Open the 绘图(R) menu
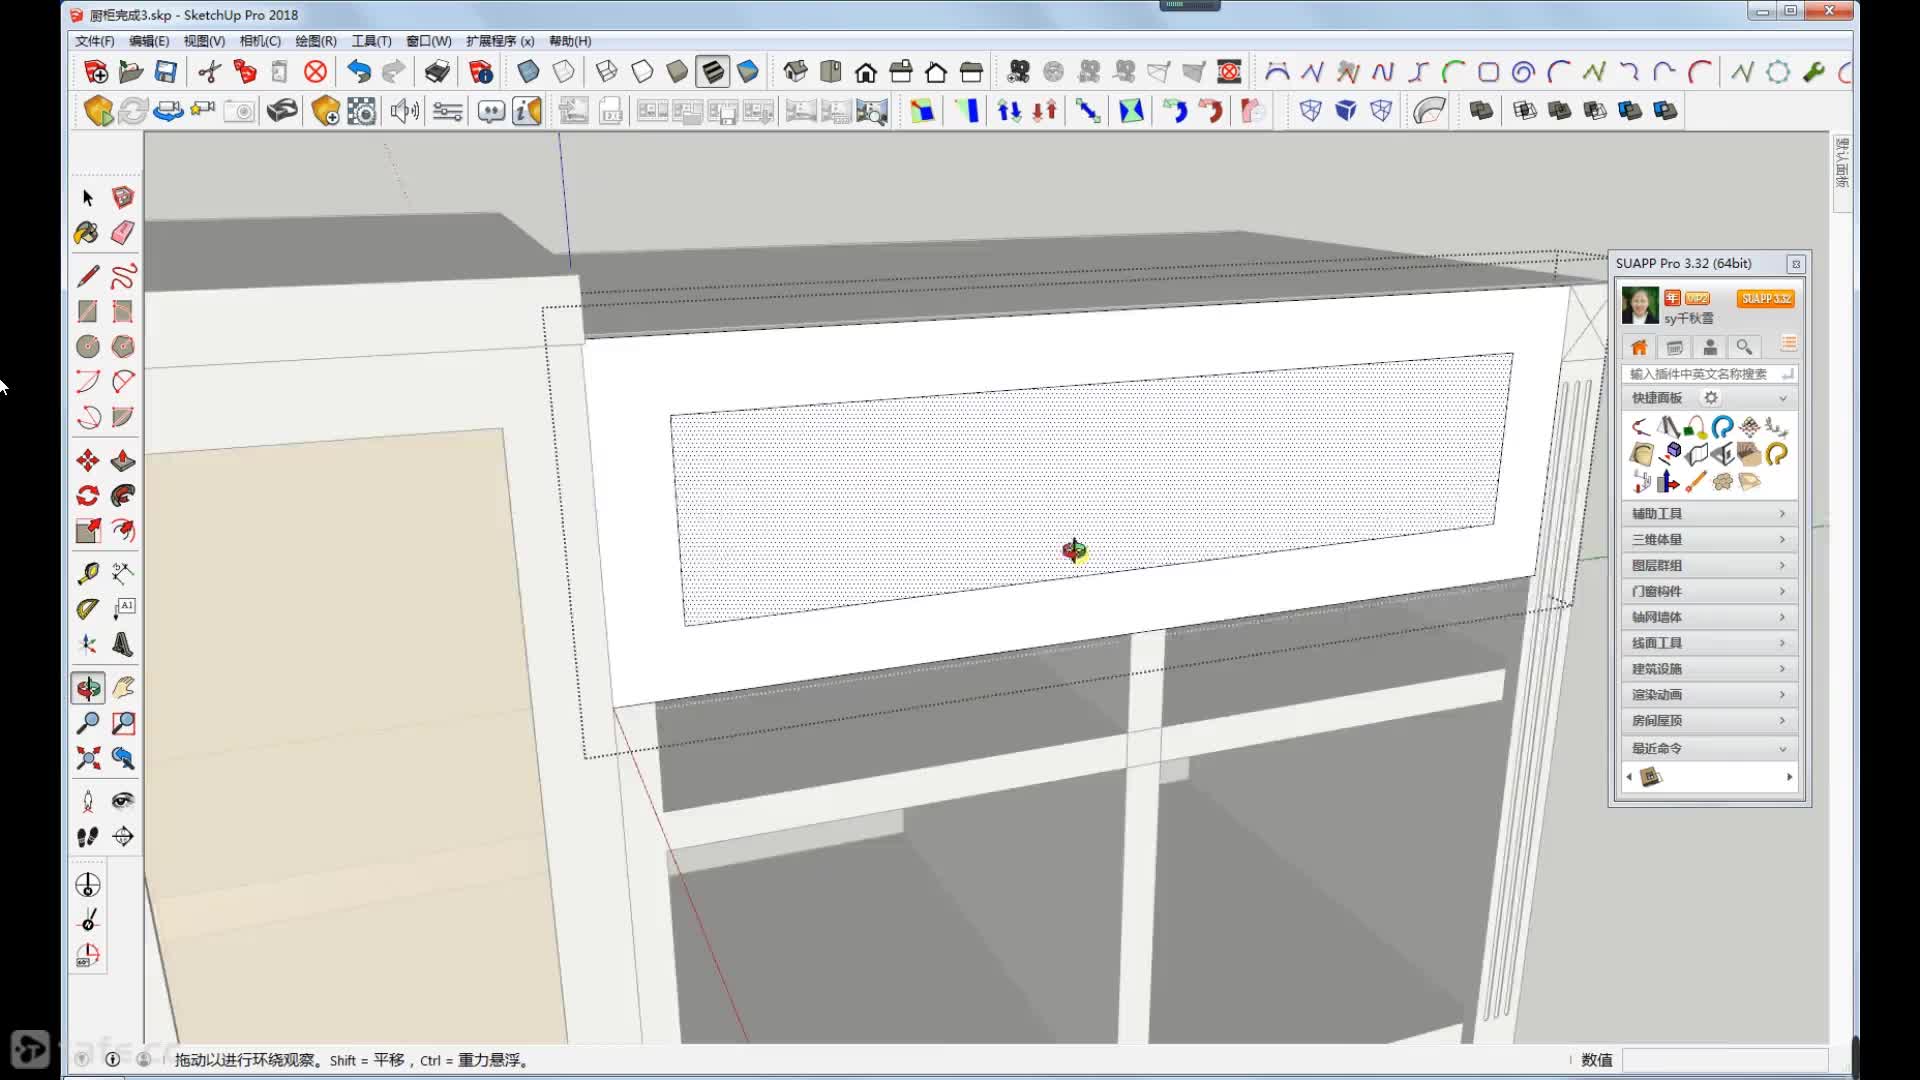 (316, 41)
